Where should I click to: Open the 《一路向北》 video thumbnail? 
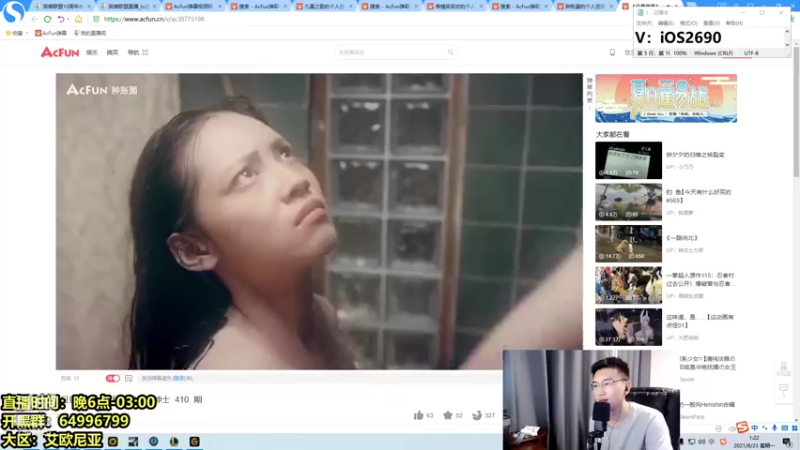pos(629,243)
